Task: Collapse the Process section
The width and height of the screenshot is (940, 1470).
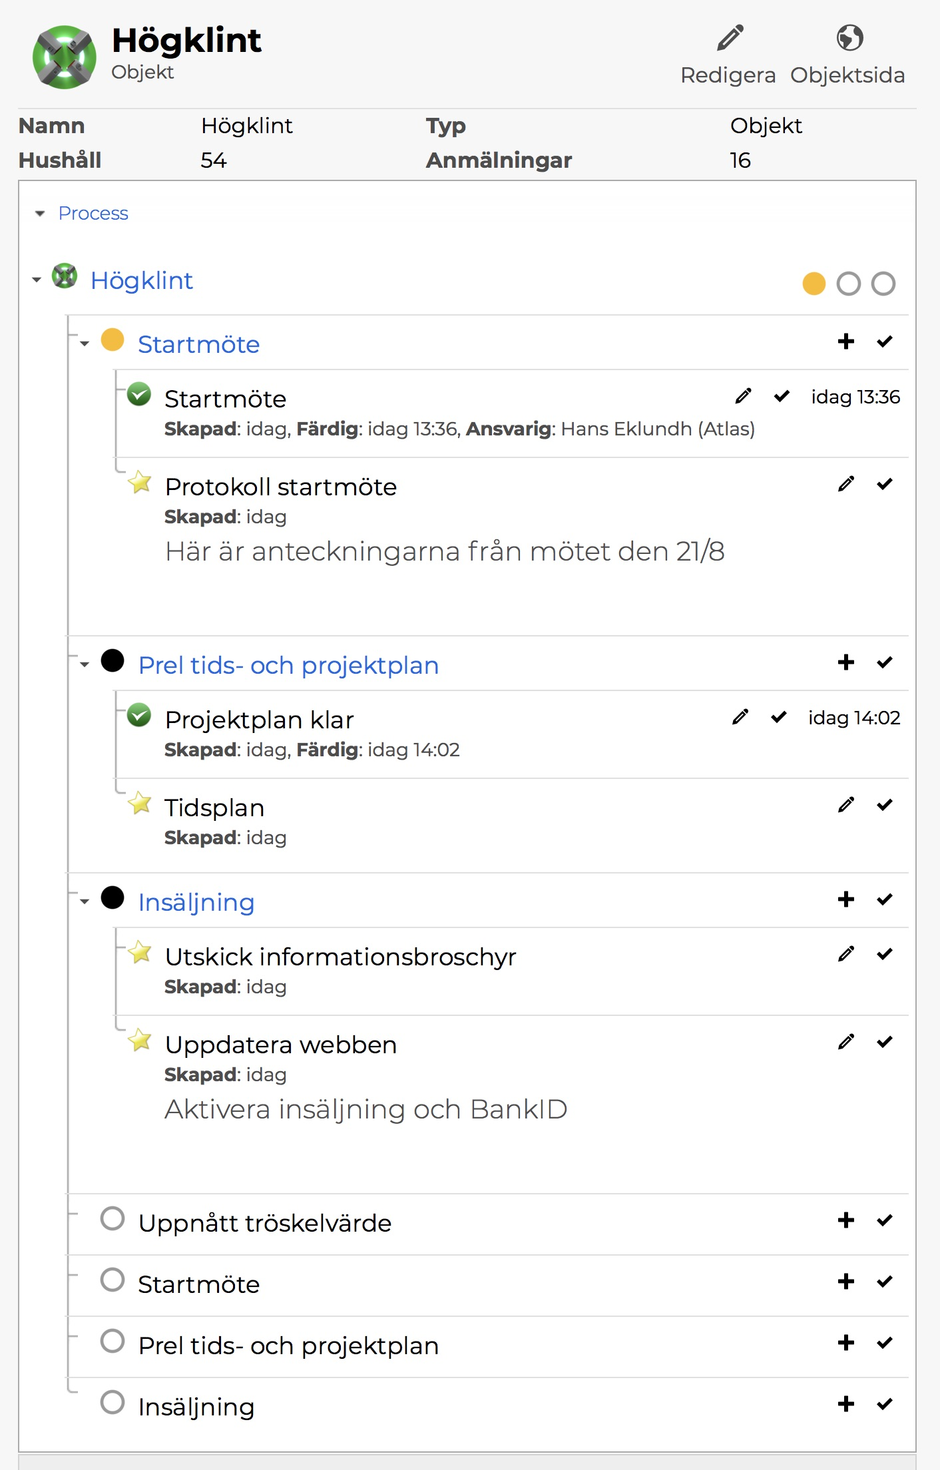Action: coord(40,214)
